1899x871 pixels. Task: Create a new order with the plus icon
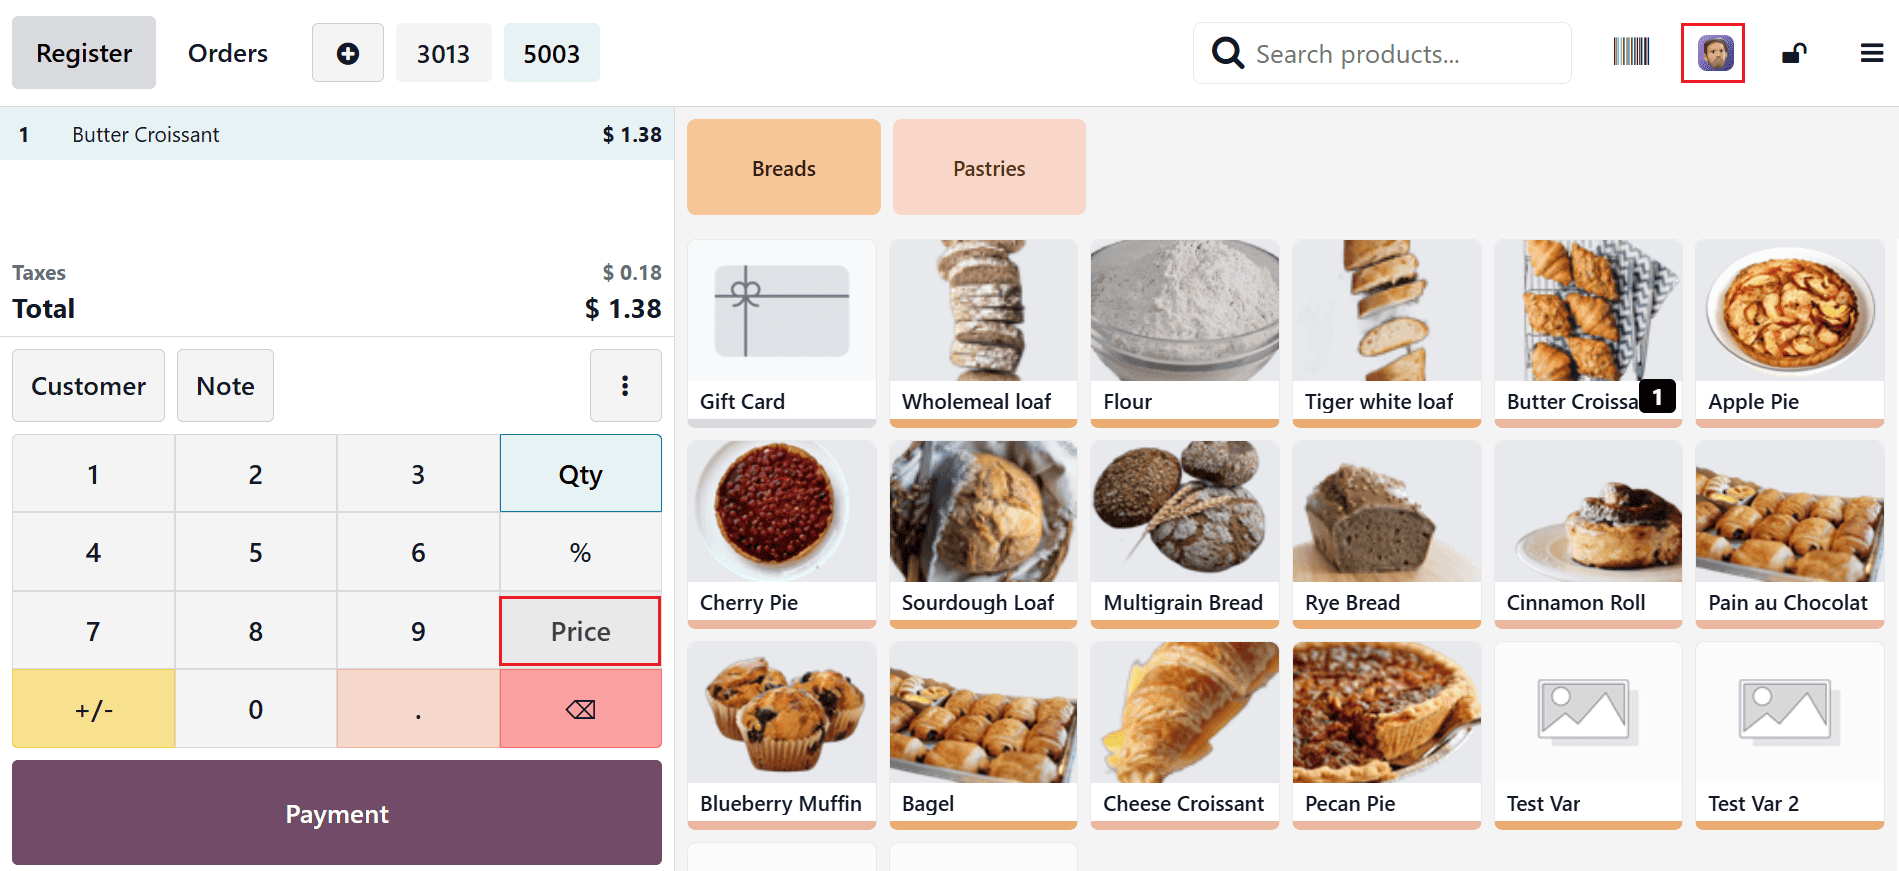tap(347, 52)
